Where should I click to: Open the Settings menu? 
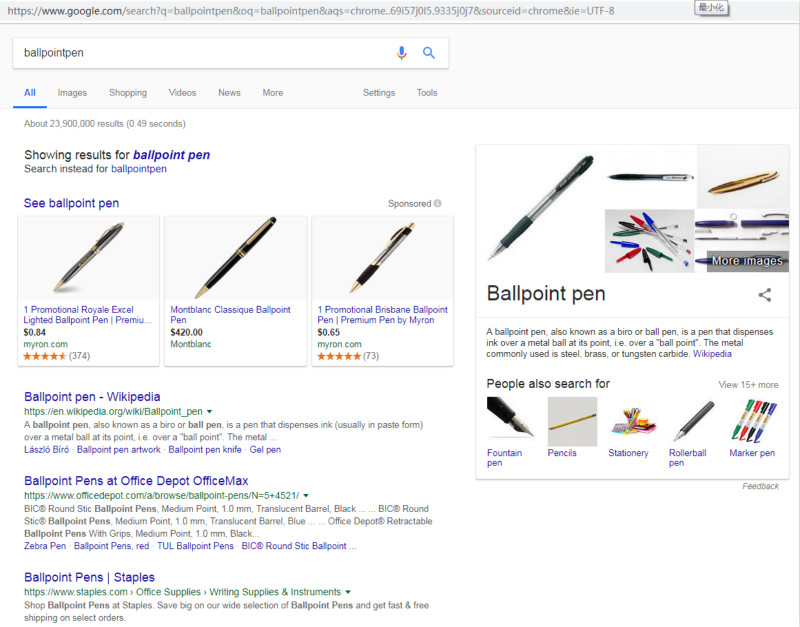379,92
